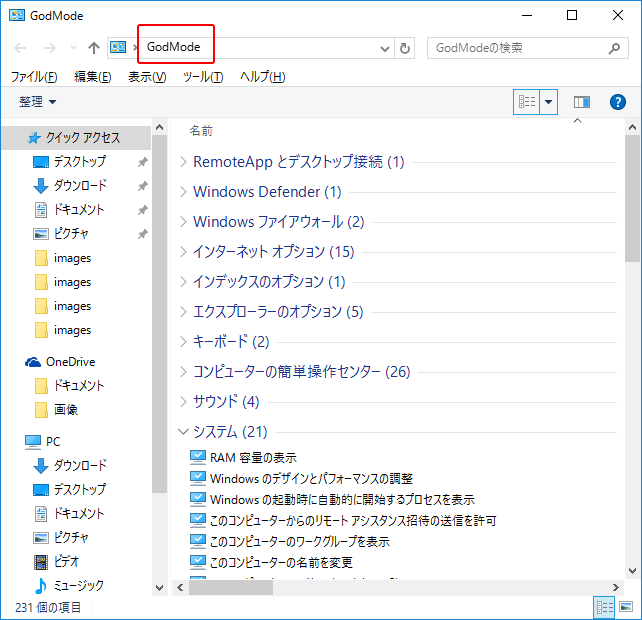Open help with the question mark icon
The image size is (642, 620).
(x=617, y=102)
